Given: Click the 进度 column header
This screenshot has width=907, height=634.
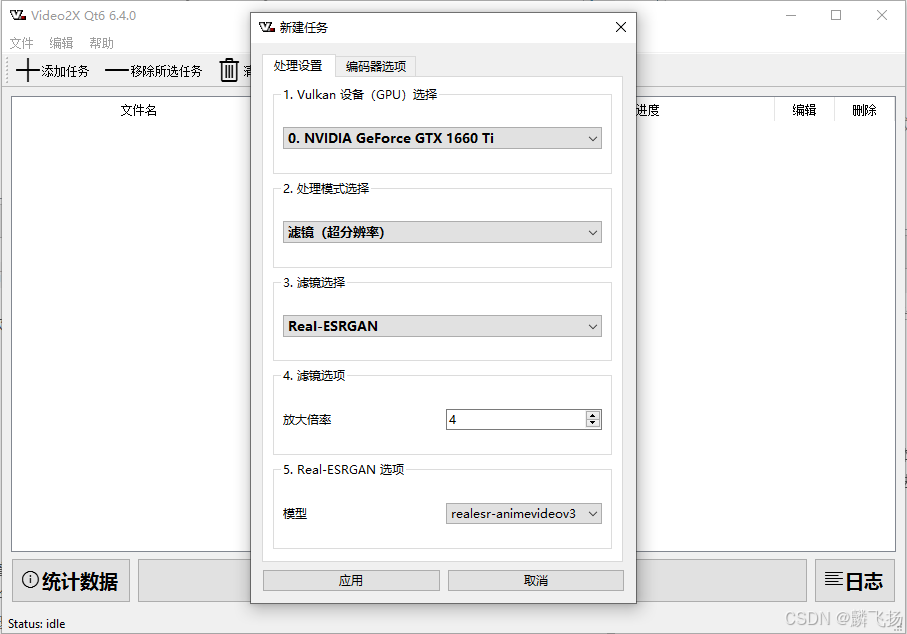Looking at the screenshot, I should [x=647, y=110].
